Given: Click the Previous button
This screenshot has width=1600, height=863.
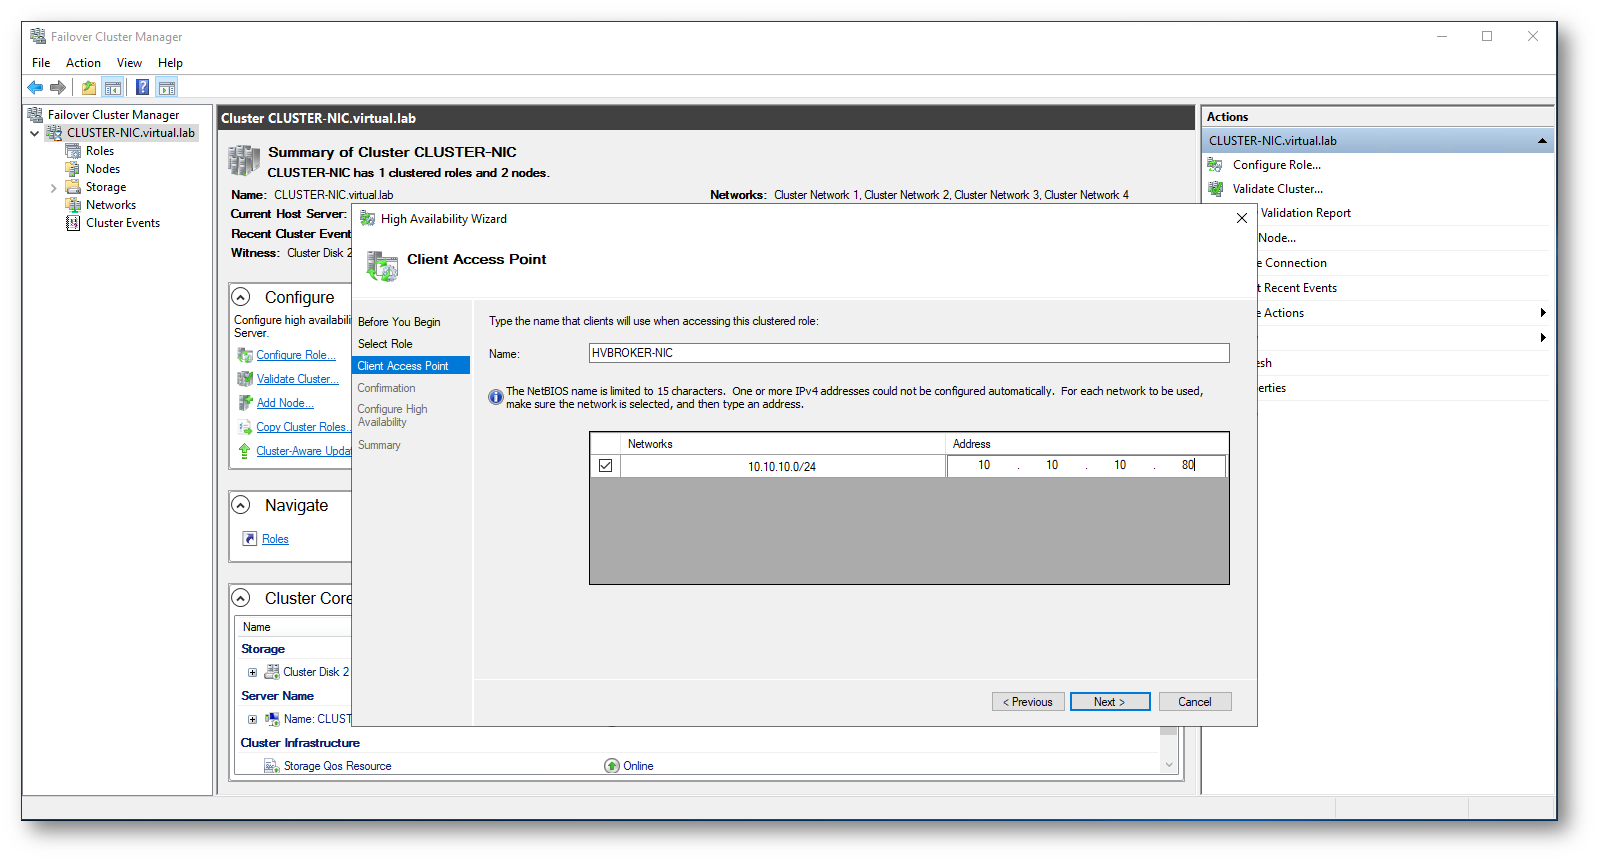Looking at the screenshot, I should pos(1028,702).
